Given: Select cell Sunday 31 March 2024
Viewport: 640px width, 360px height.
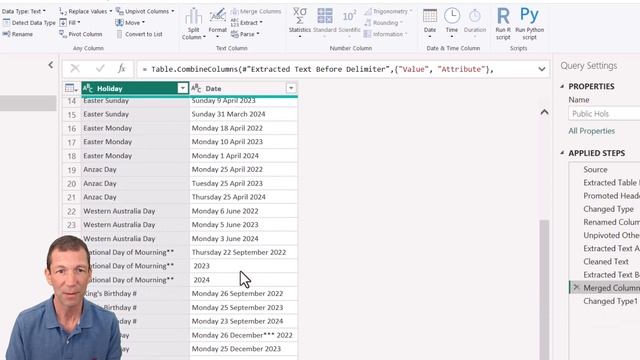Looking at the screenshot, I should pos(244,114).
